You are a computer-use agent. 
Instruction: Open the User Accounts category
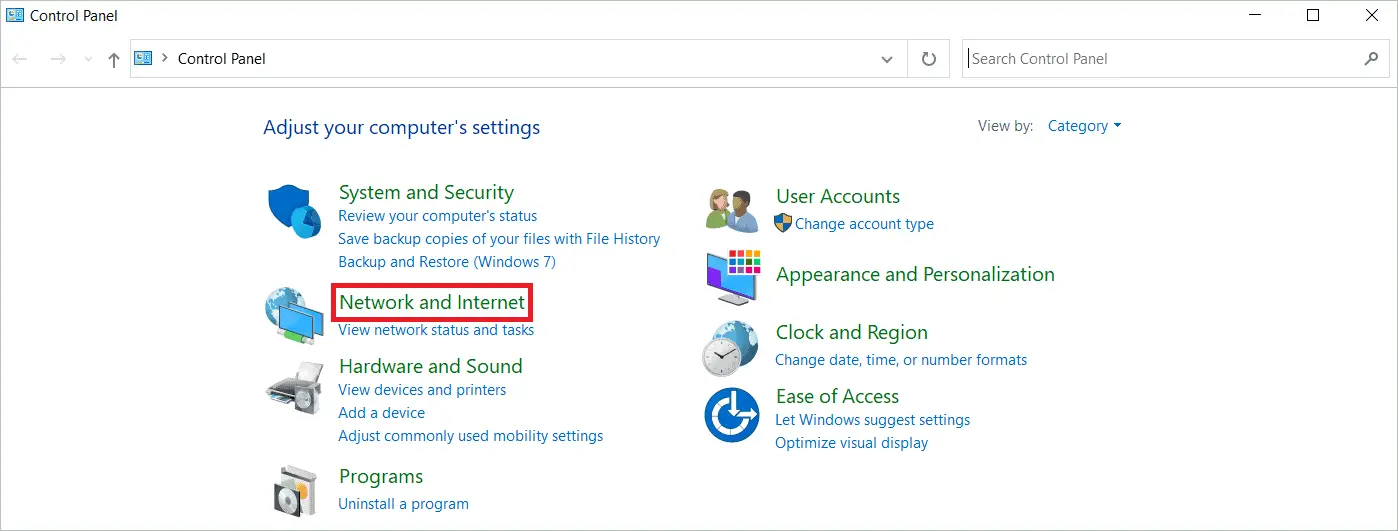click(x=838, y=196)
